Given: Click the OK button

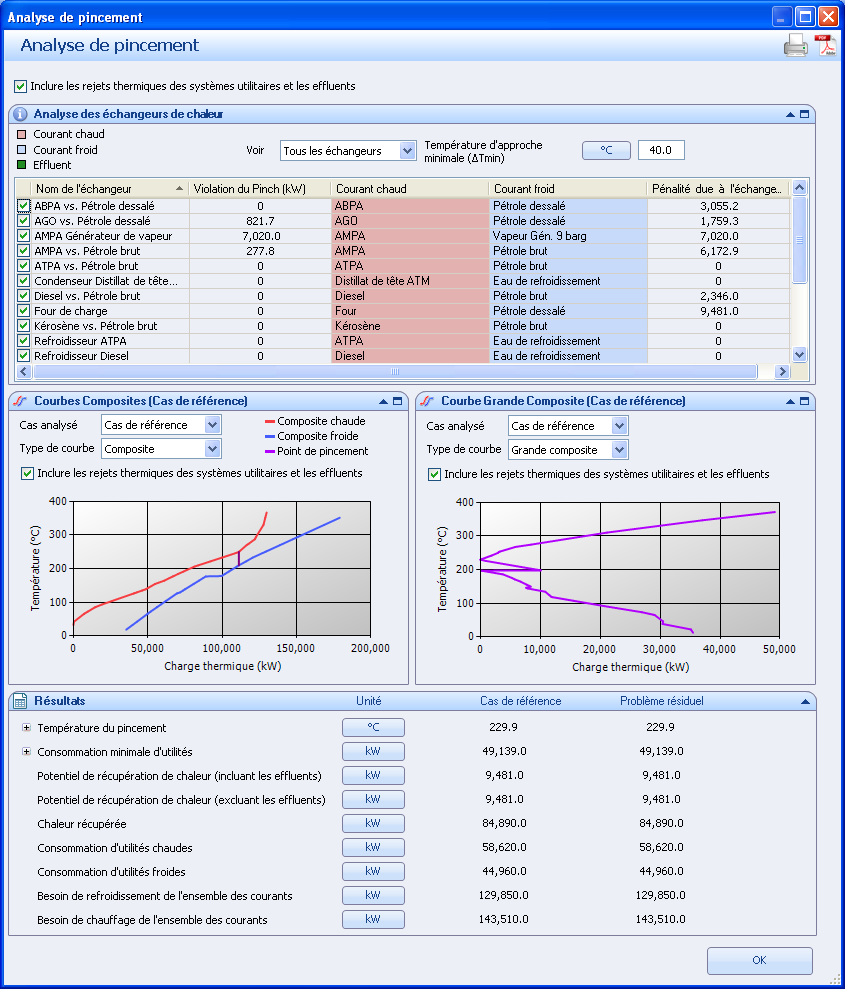Looking at the screenshot, I should pos(759,961).
